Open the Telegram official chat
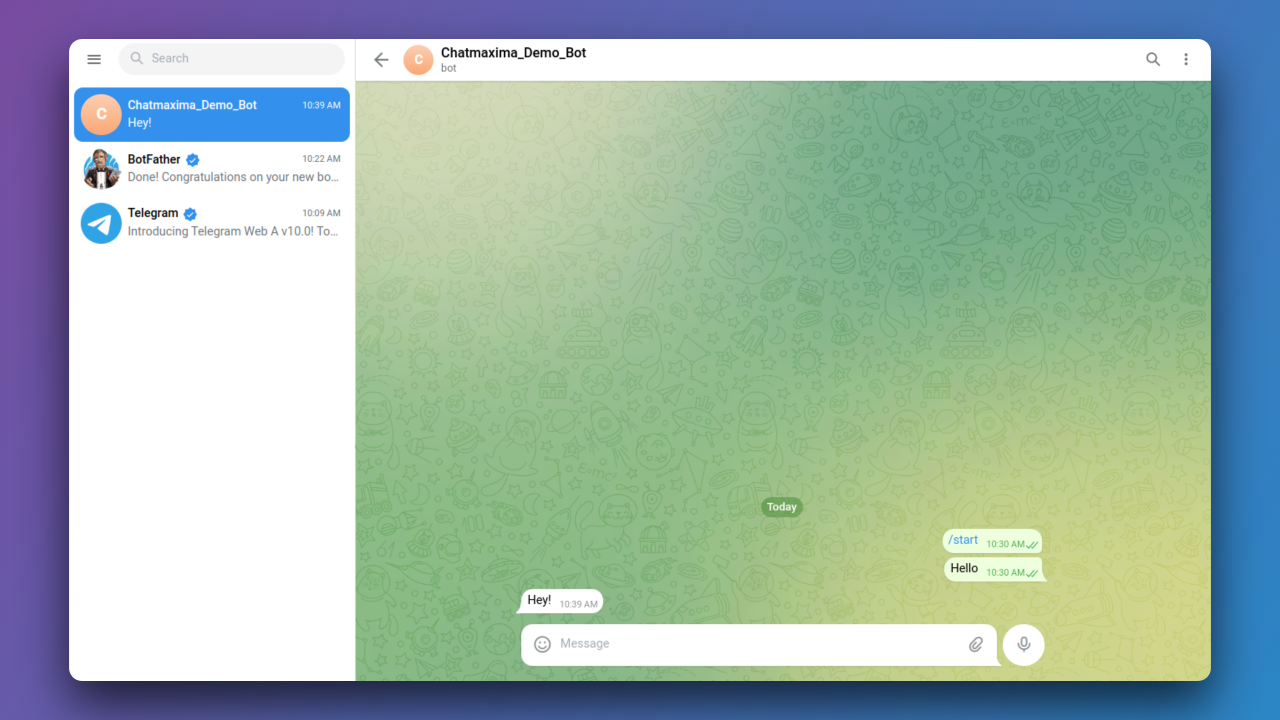Image resolution: width=1280 pixels, height=720 pixels. [212, 222]
